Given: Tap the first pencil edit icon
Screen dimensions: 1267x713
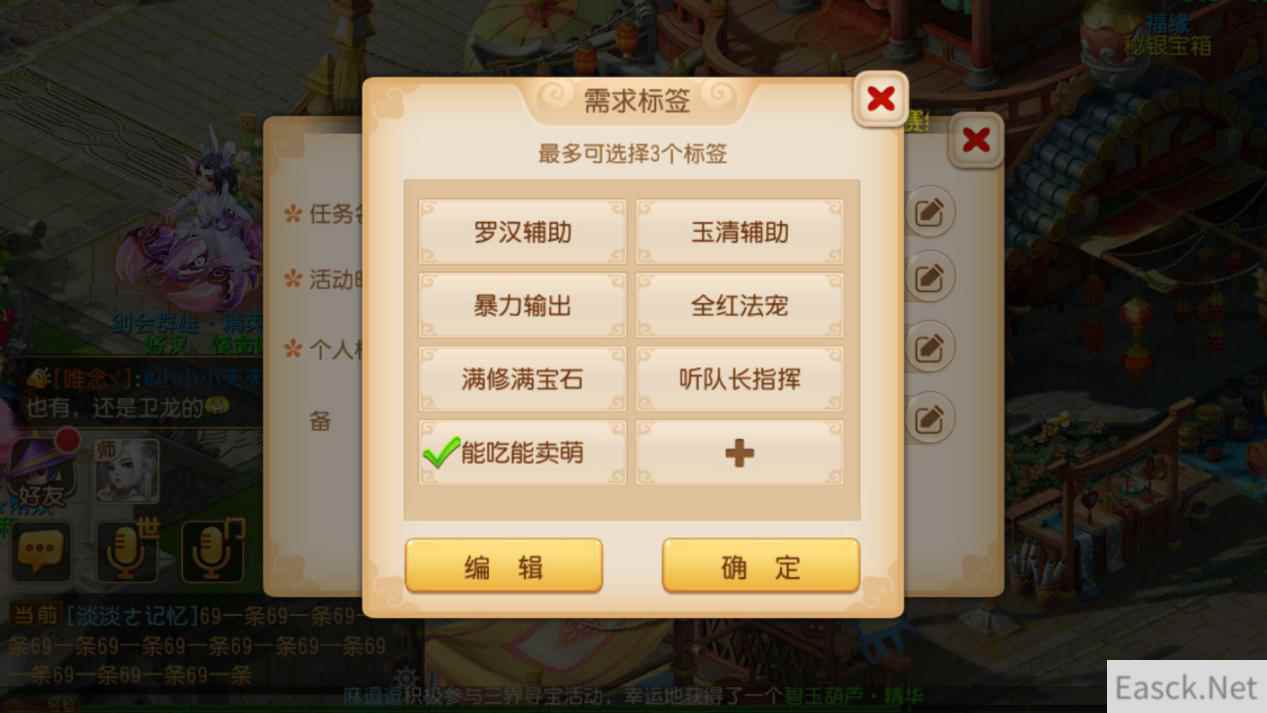Looking at the screenshot, I should [x=929, y=213].
